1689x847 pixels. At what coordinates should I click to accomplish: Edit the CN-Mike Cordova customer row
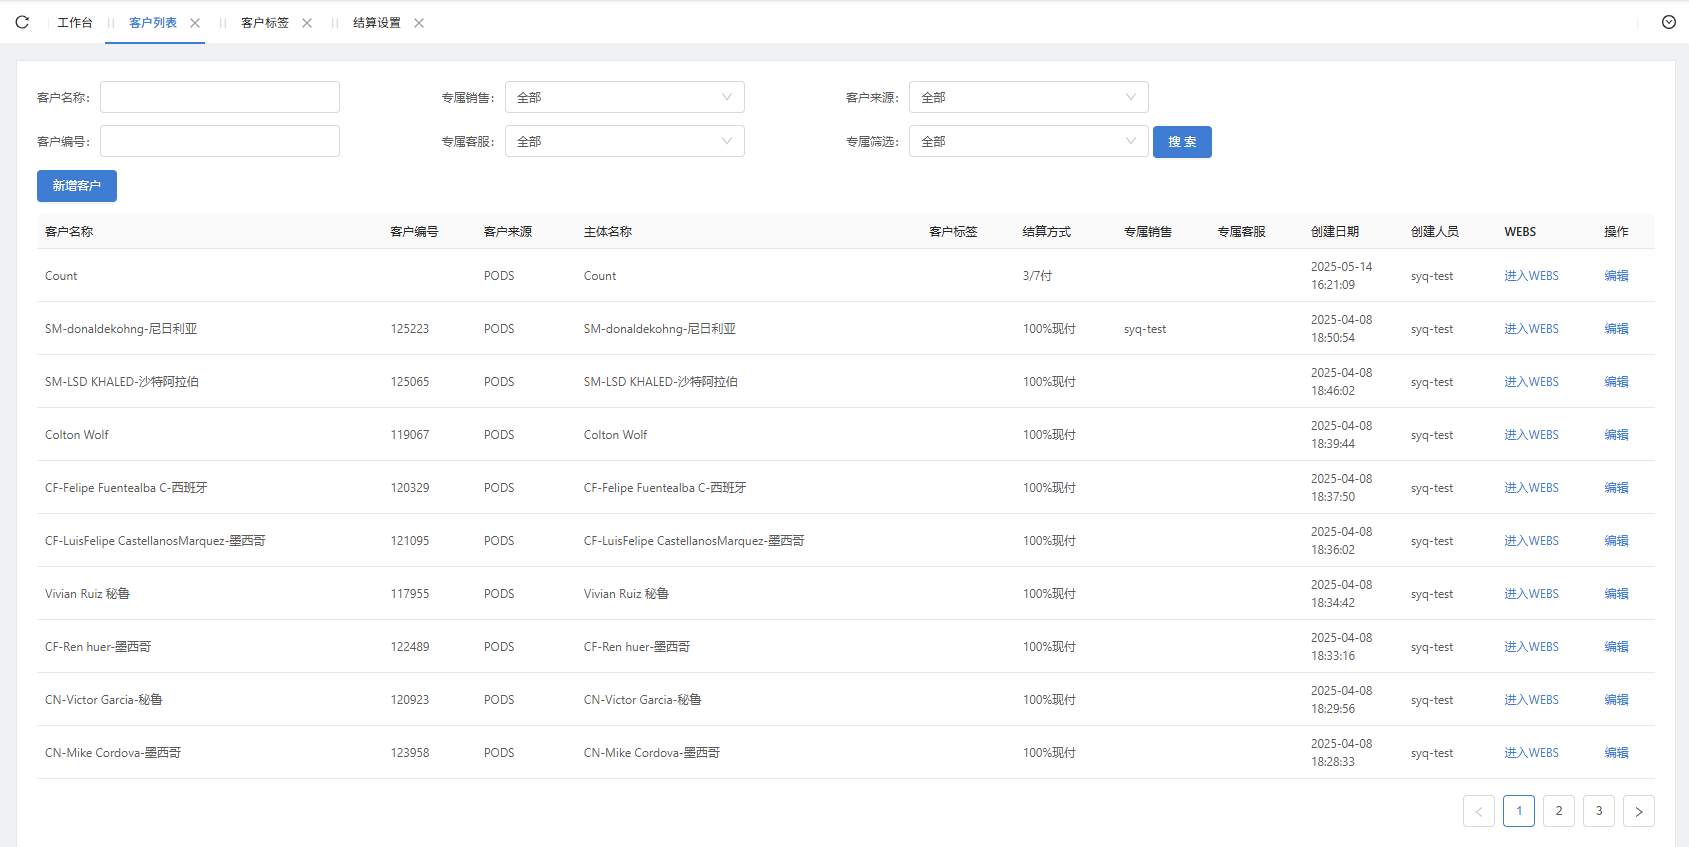1616,753
